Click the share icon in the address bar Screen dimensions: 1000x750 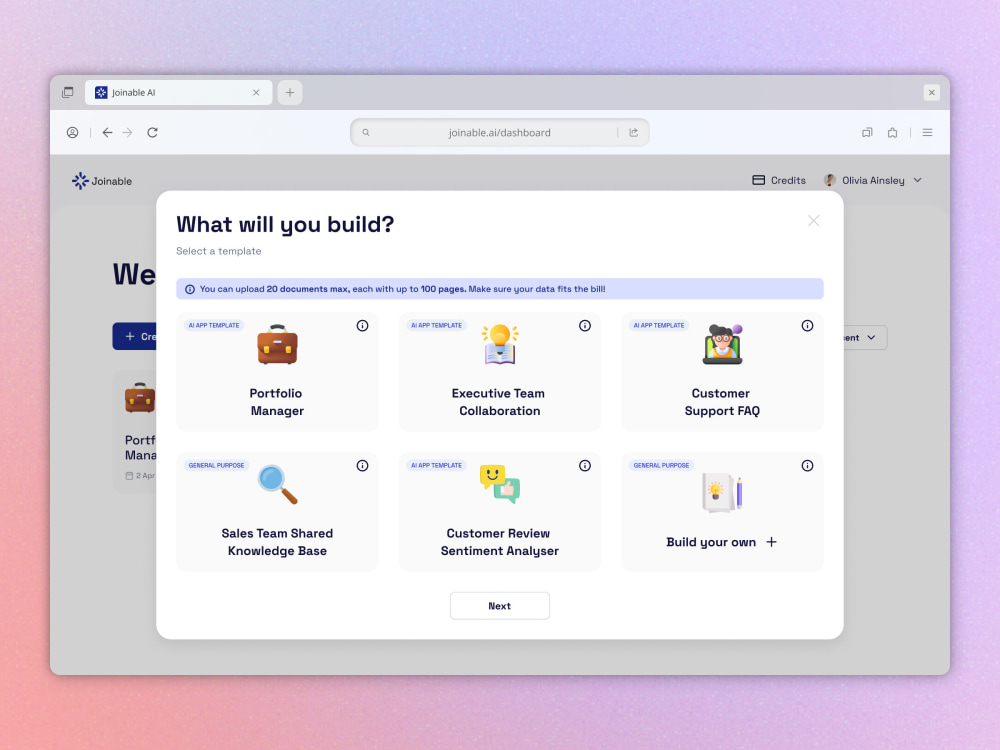coord(633,133)
